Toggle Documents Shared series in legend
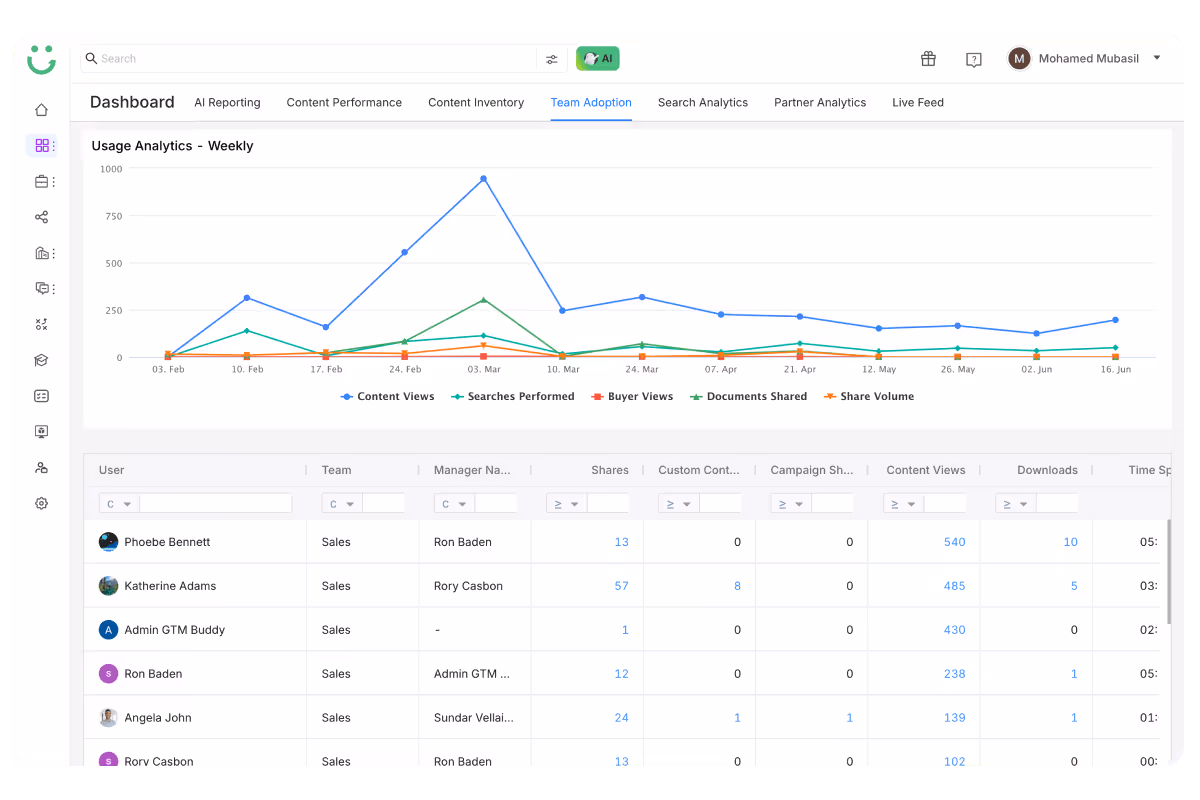The height and width of the screenshot is (800, 1200). pos(748,397)
